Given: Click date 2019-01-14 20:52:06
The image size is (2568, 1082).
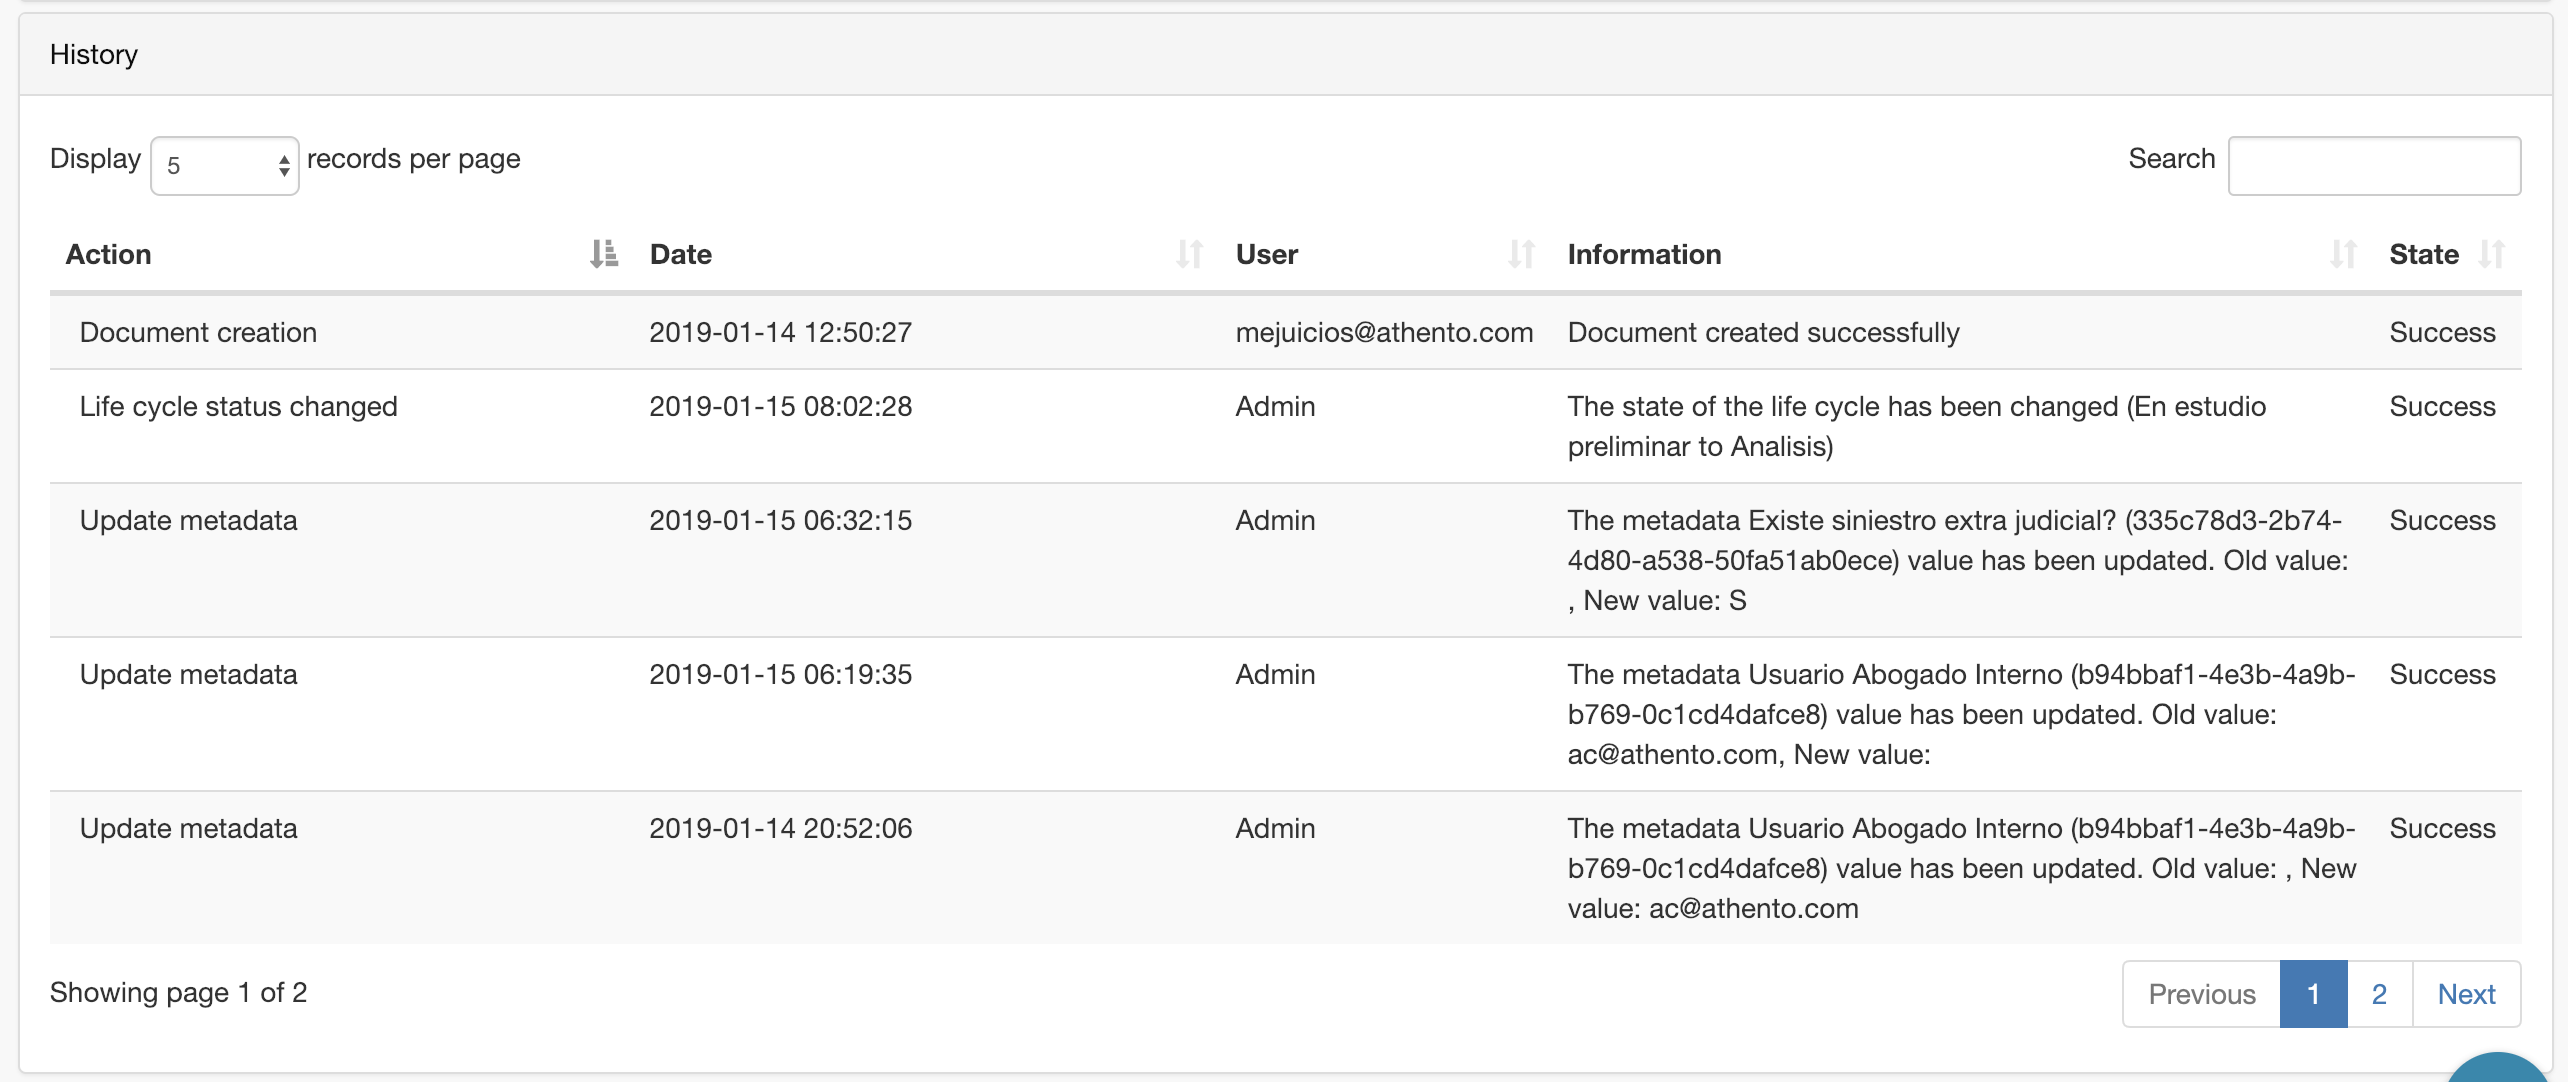Looking at the screenshot, I should click(780, 828).
